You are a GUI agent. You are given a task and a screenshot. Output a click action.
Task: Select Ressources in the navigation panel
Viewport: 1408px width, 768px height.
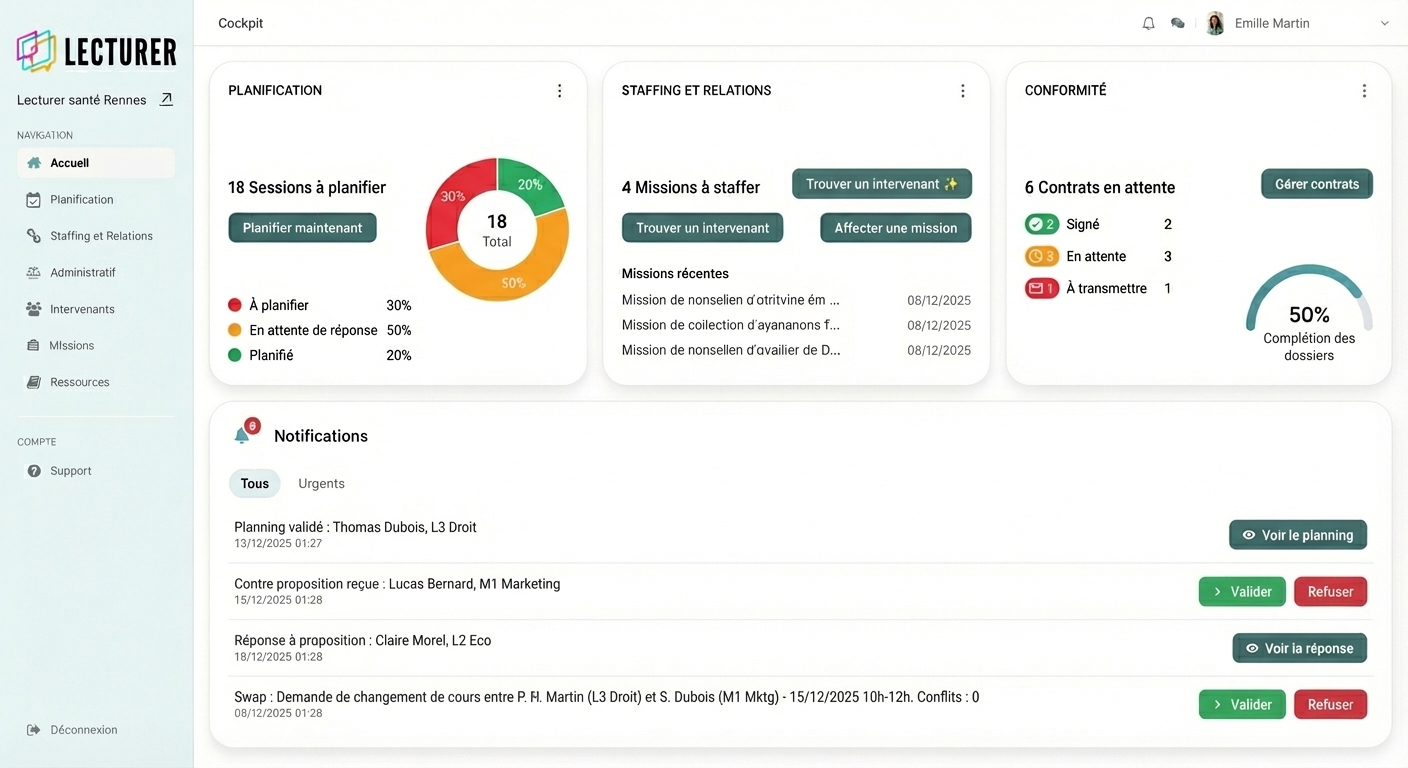[80, 381]
